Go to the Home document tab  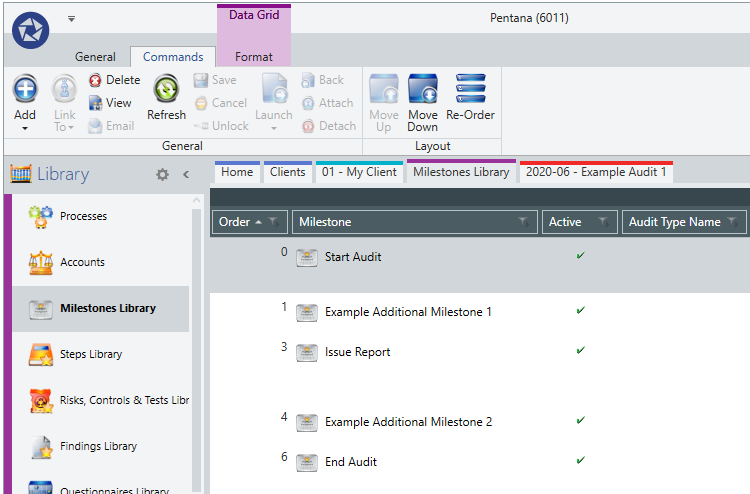pos(237,172)
